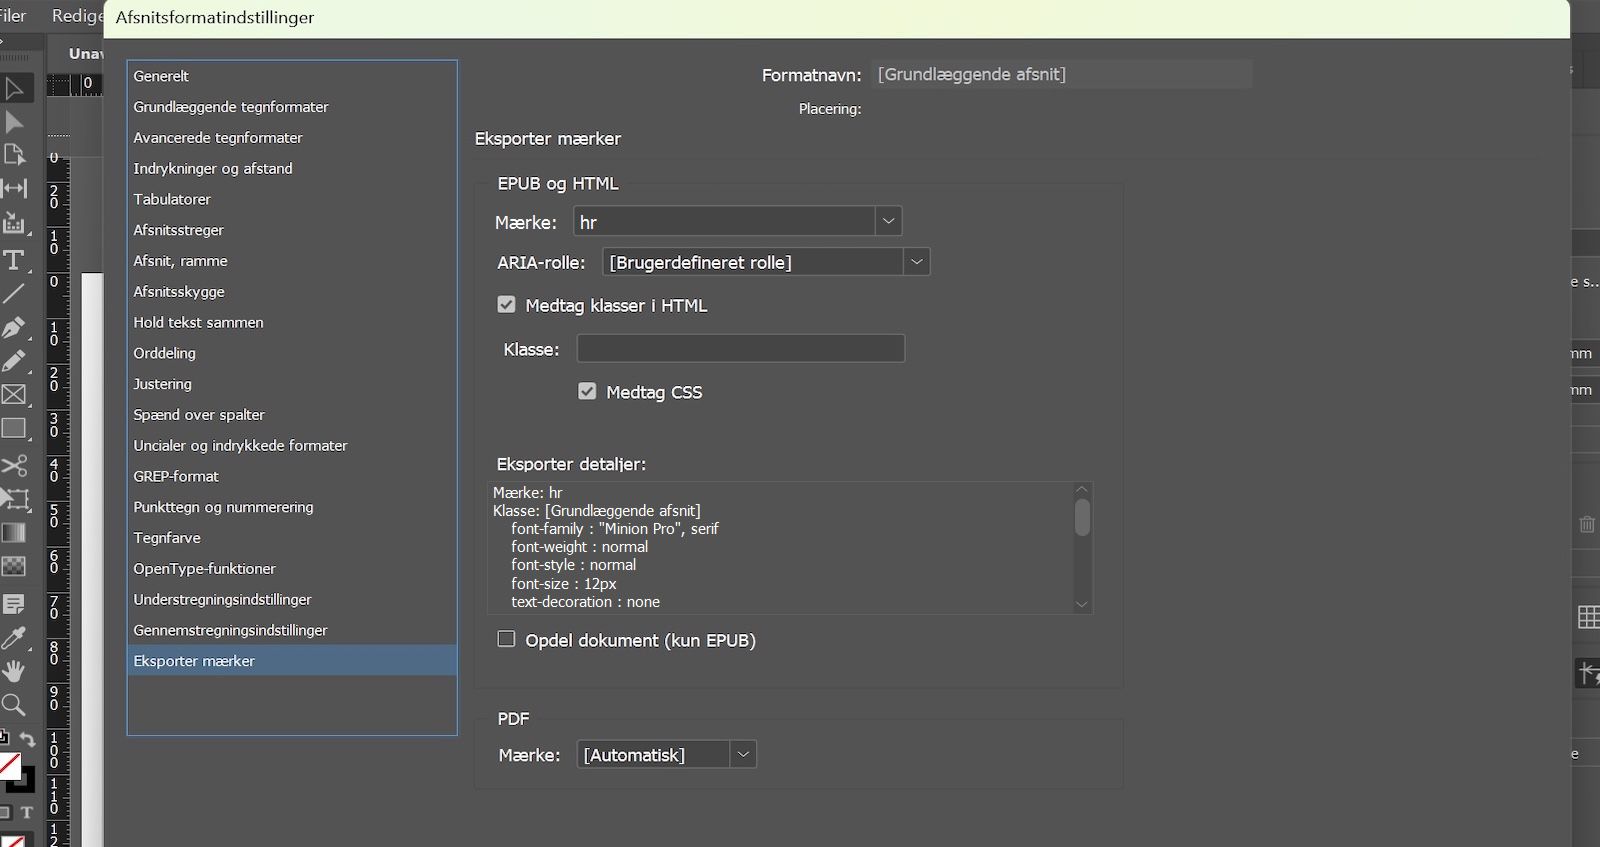
Task: Select the Selection tool arrow
Action: (x=14, y=88)
